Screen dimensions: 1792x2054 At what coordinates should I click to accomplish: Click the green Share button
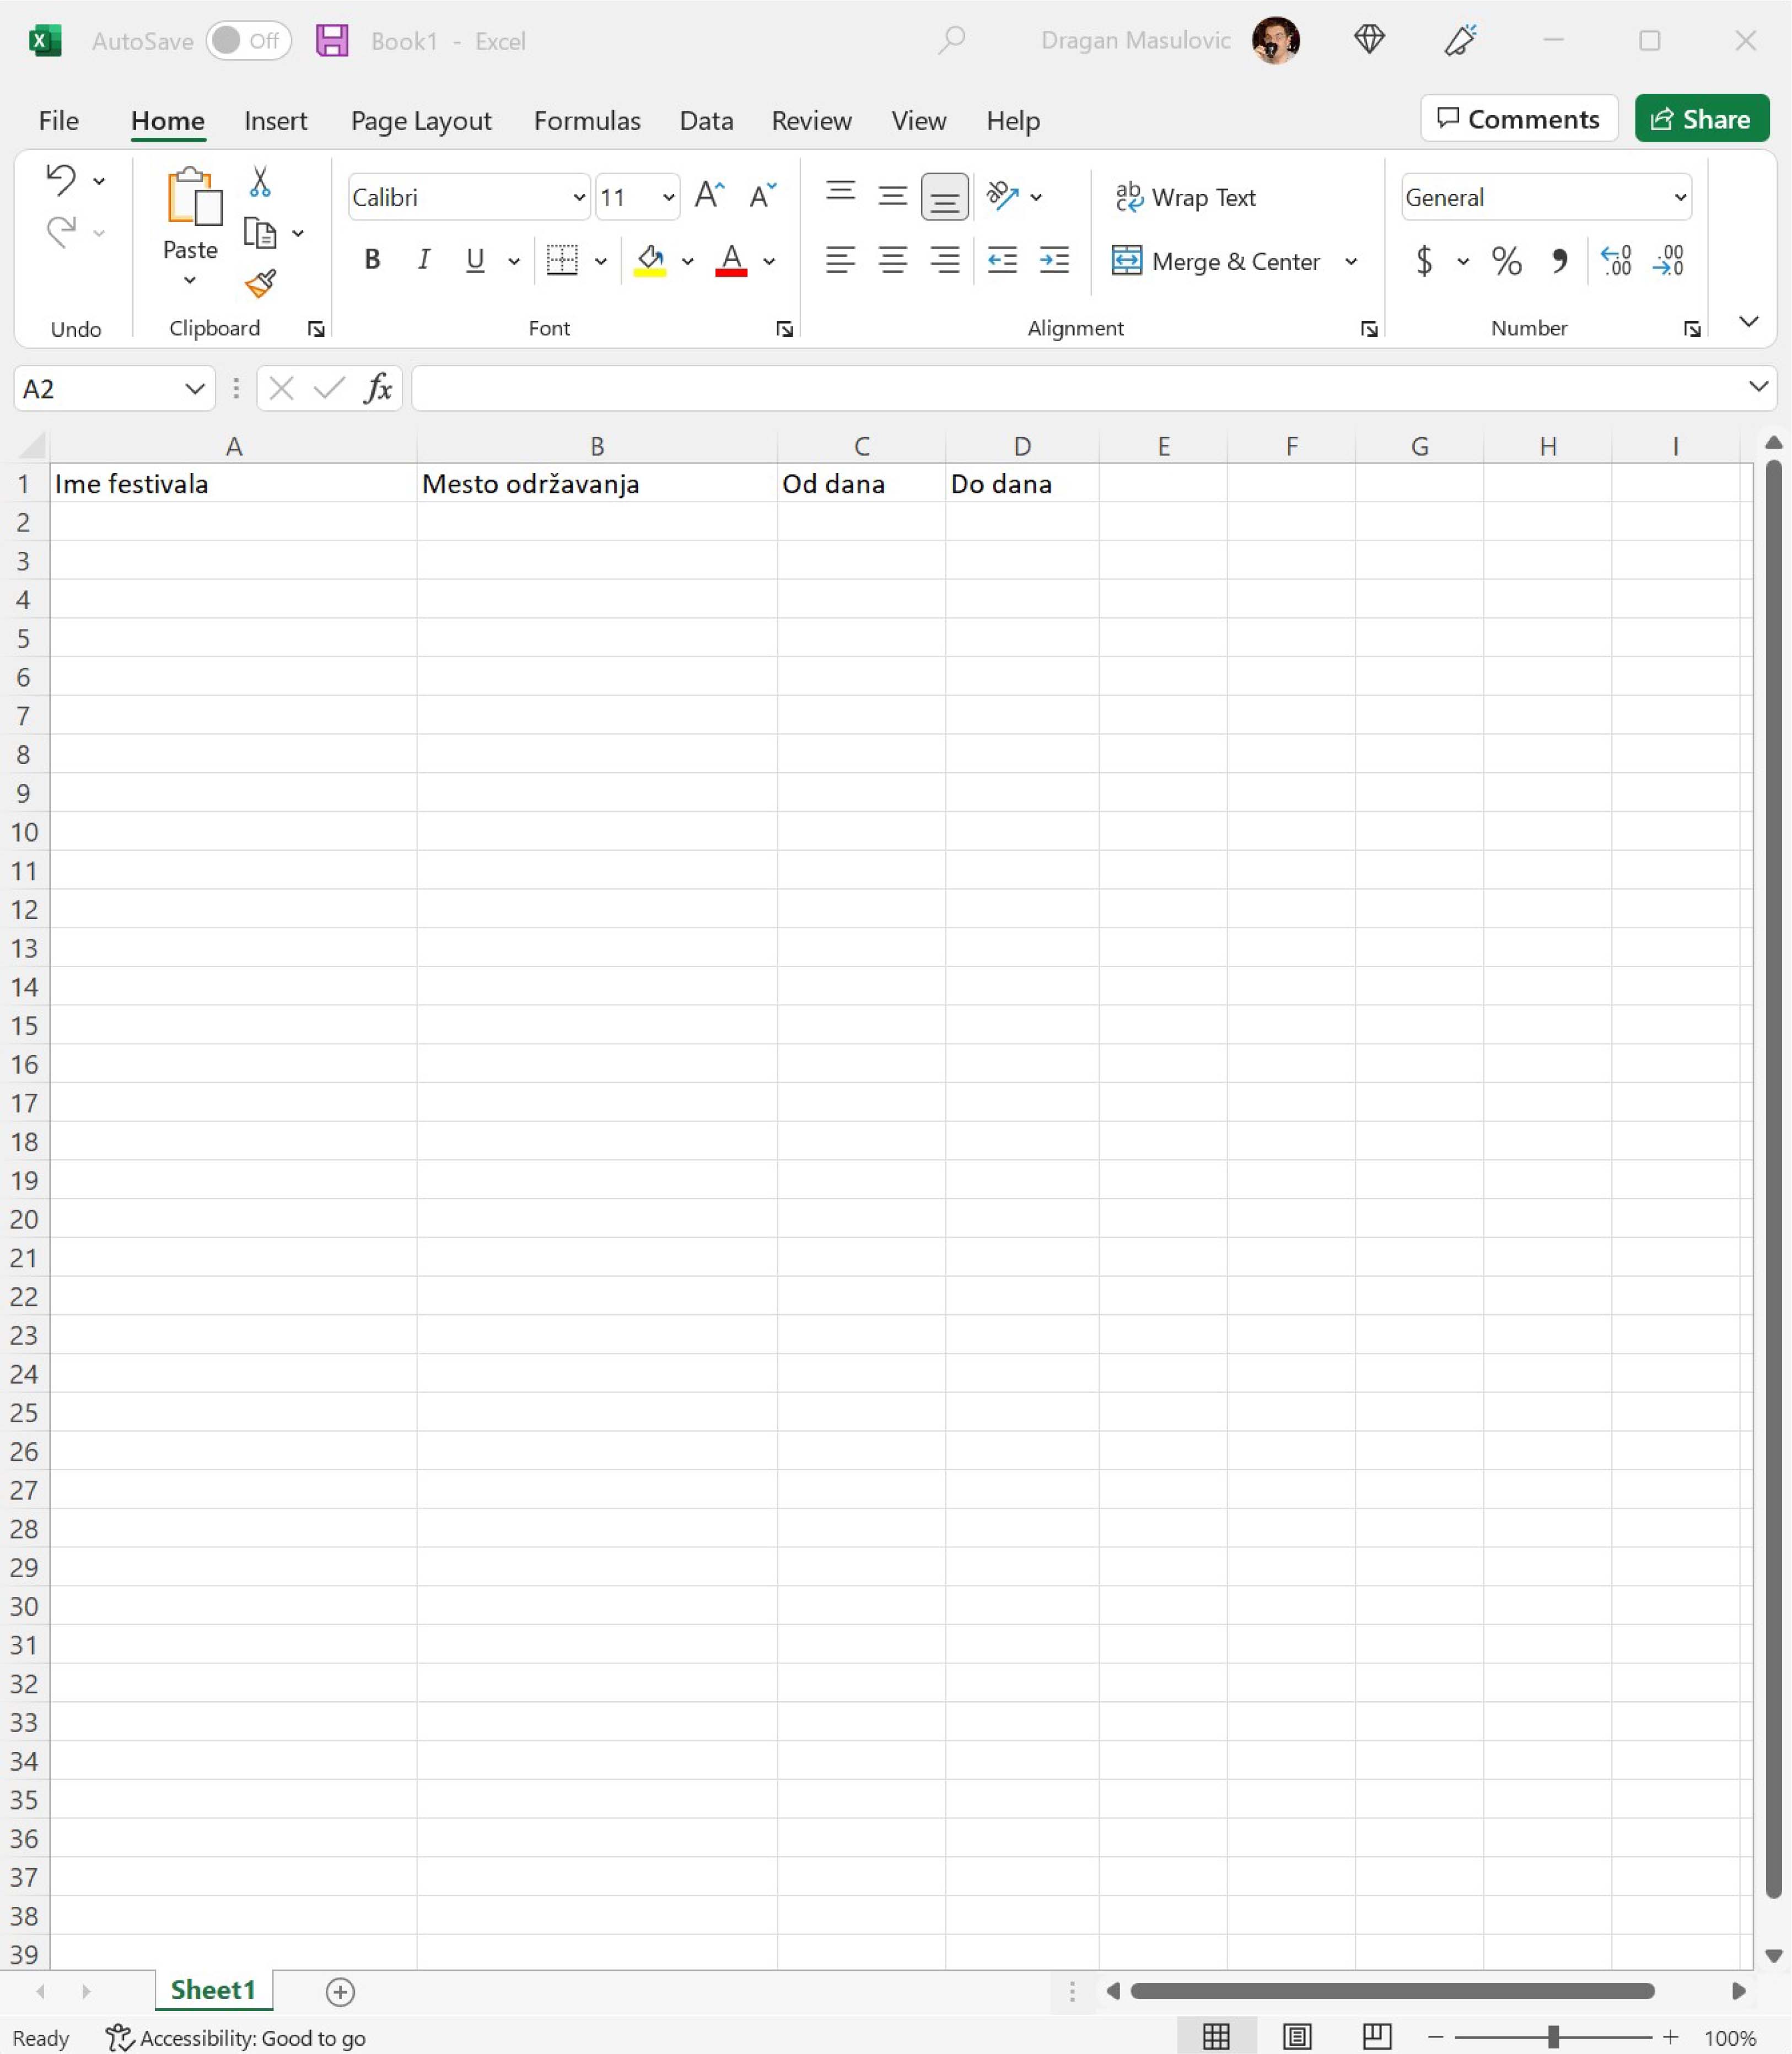tap(1701, 119)
